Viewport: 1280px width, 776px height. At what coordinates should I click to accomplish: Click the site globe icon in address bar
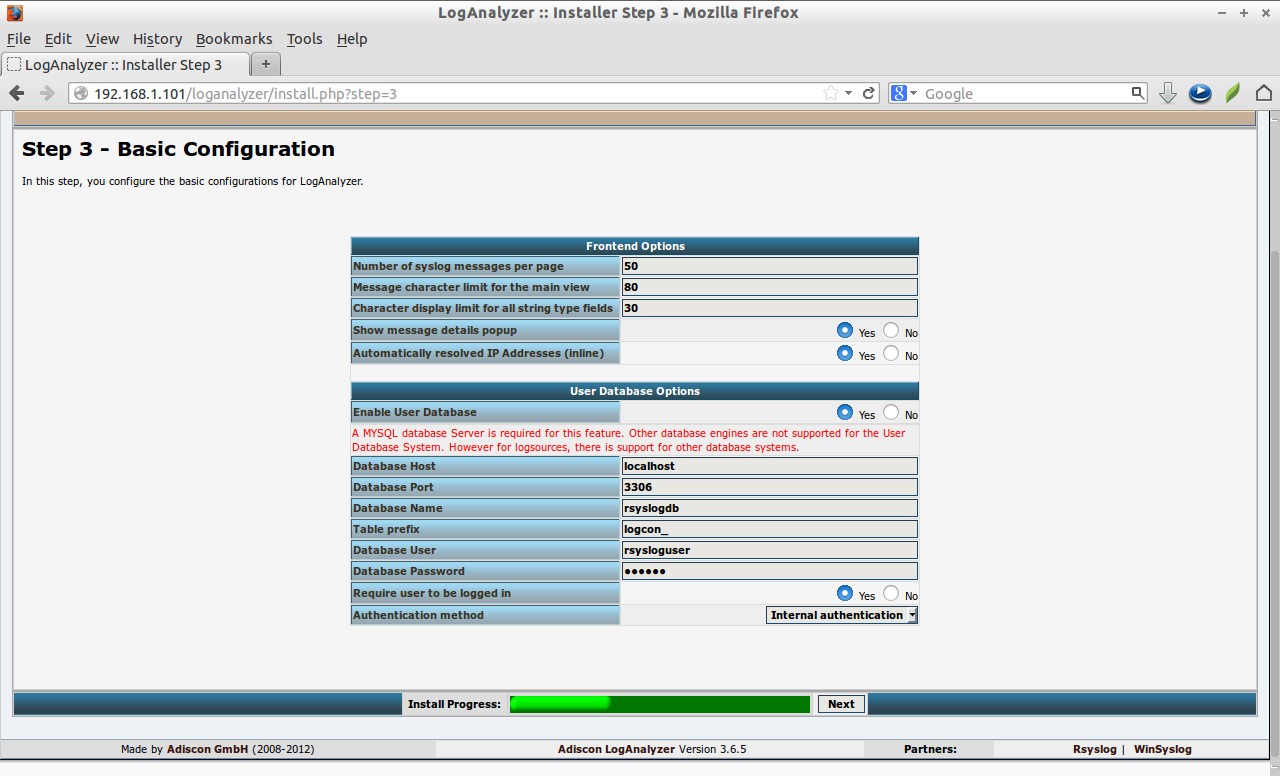point(82,93)
